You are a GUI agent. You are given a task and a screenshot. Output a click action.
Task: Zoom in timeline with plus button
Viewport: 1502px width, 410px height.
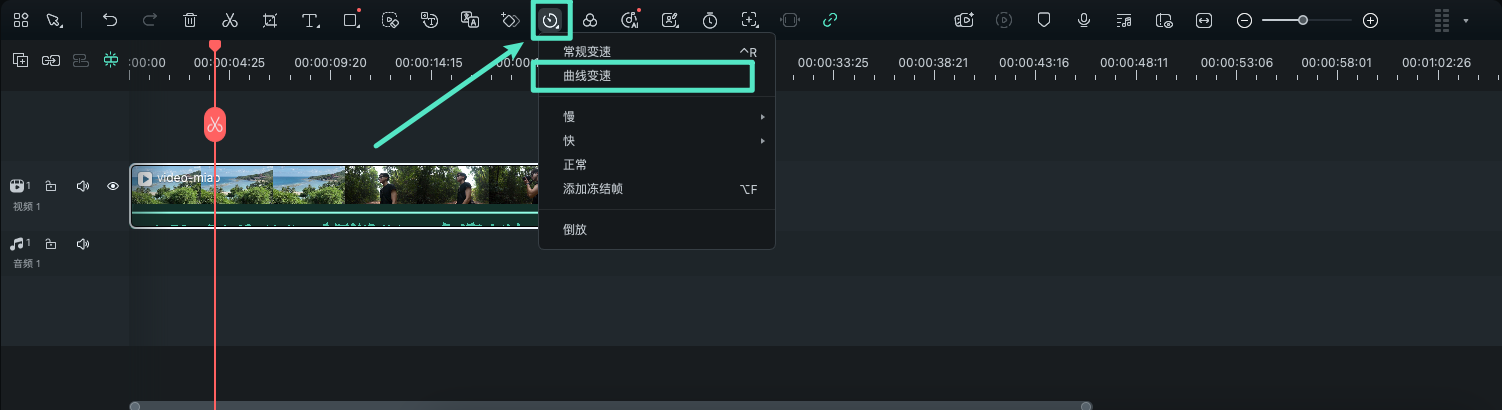click(1371, 20)
